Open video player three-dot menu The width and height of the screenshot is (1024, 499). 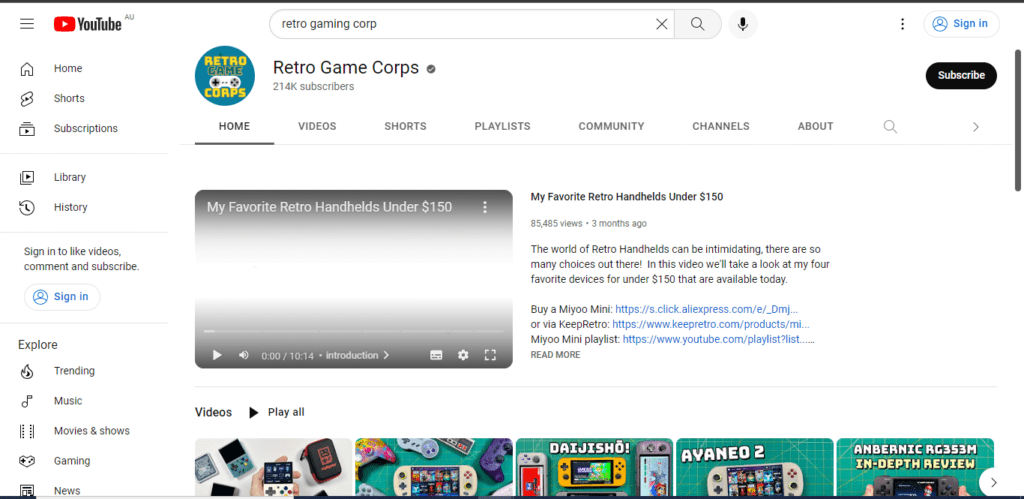(485, 208)
